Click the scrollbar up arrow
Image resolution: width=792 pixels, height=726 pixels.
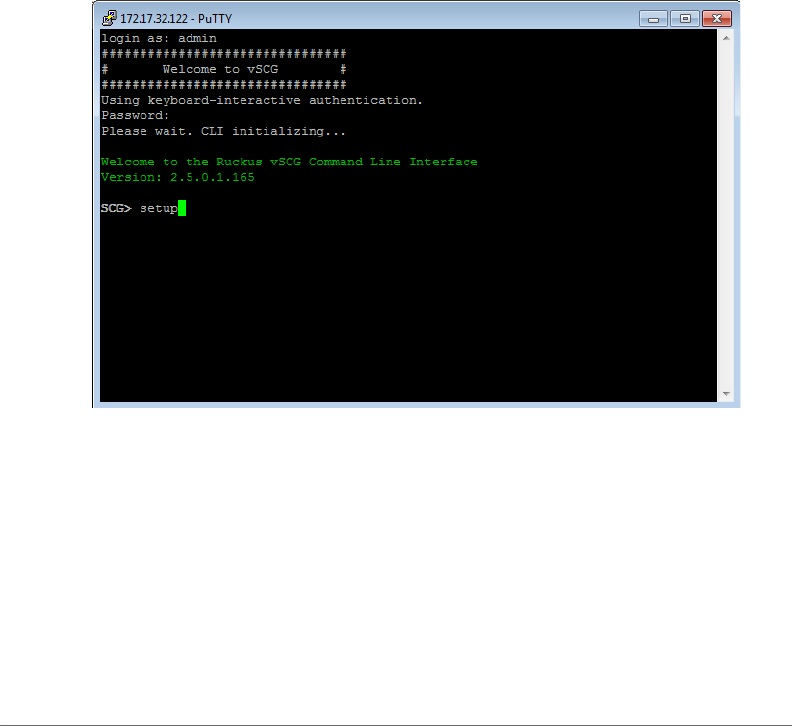coord(726,38)
